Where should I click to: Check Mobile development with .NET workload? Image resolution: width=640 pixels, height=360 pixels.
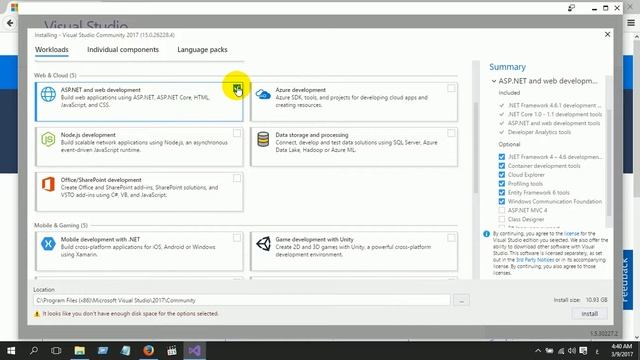click(237, 238)
